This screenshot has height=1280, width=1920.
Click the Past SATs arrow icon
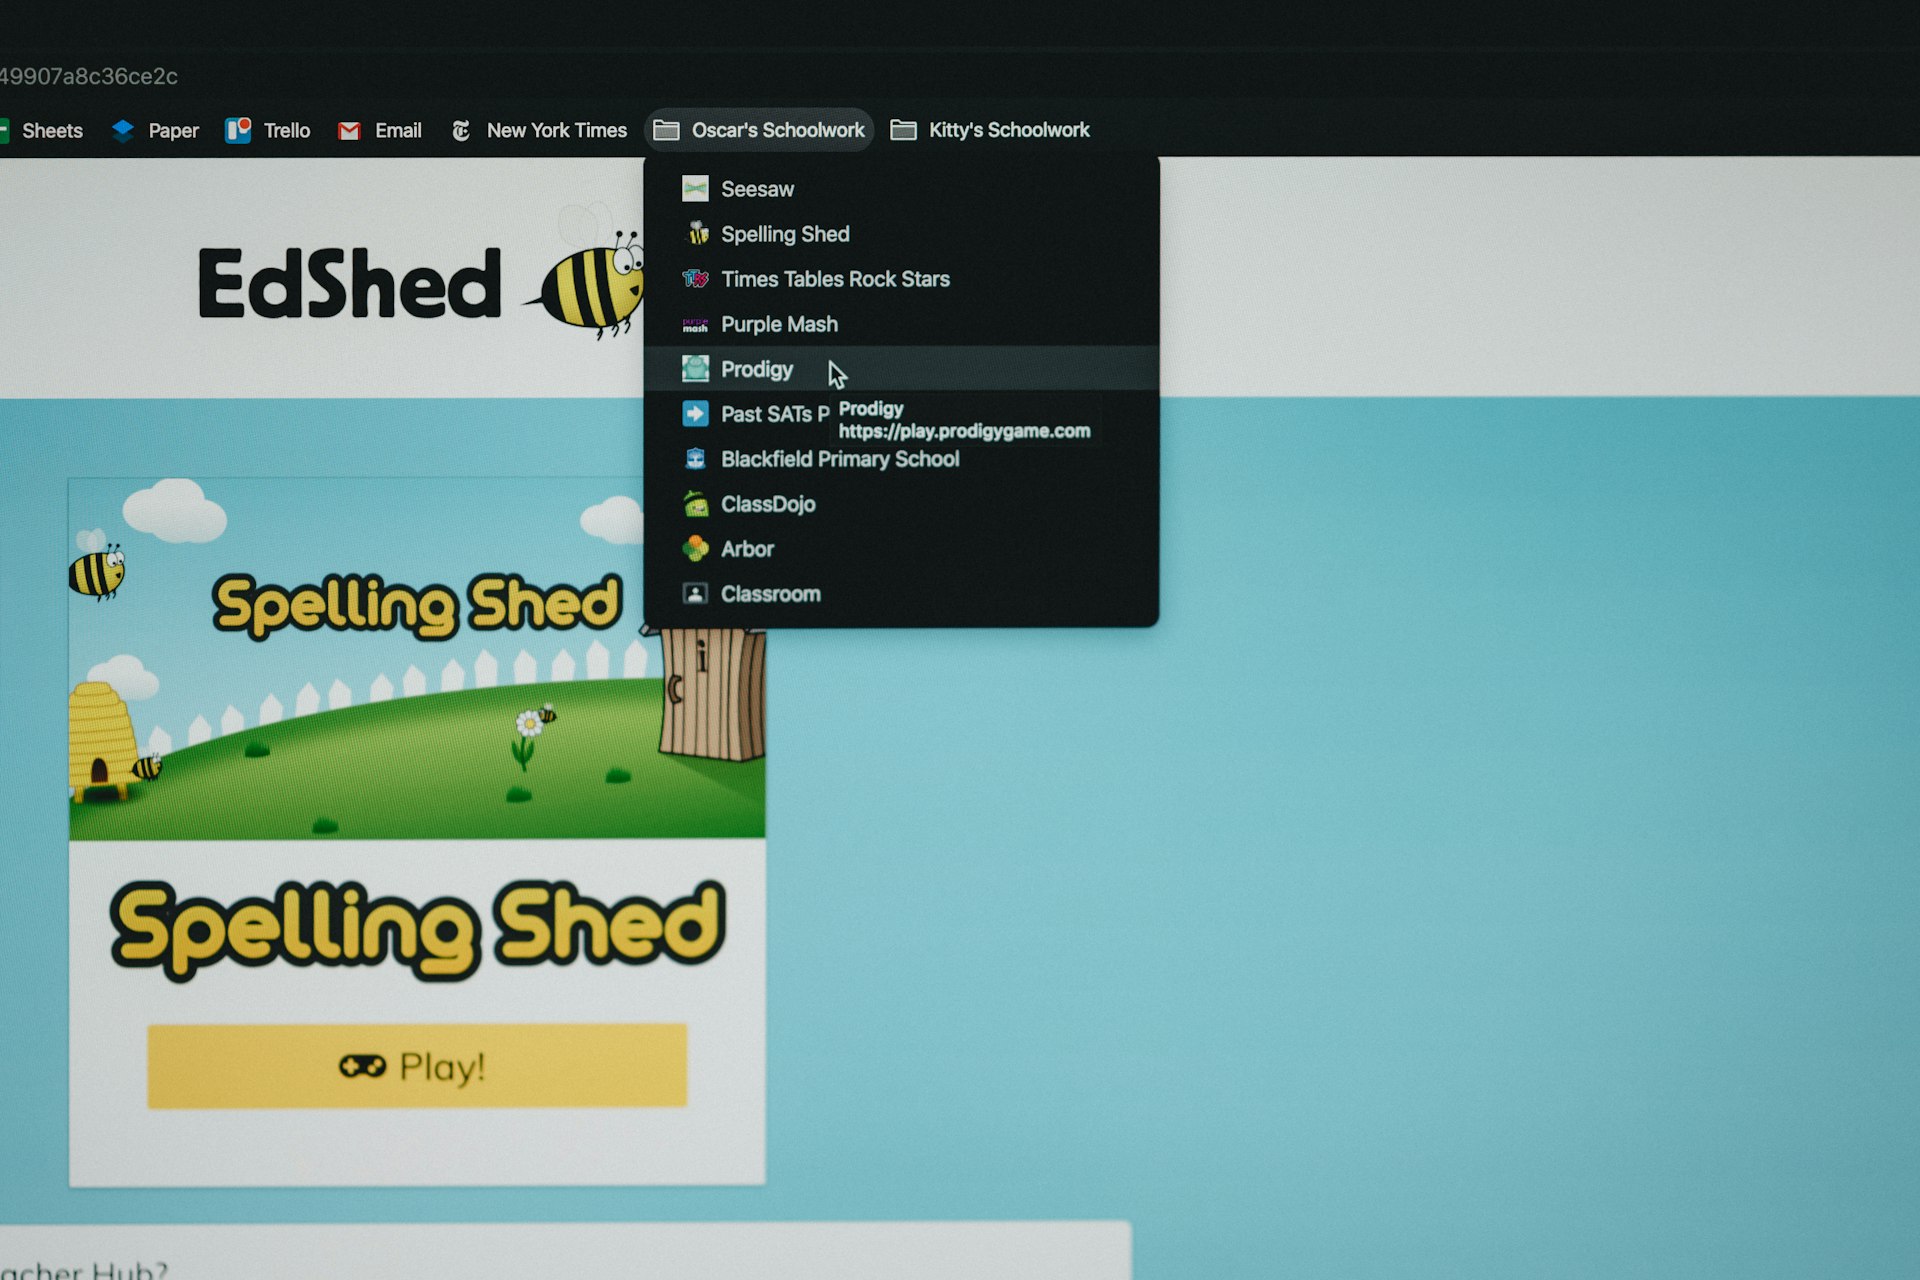click(x=695, y=414)
